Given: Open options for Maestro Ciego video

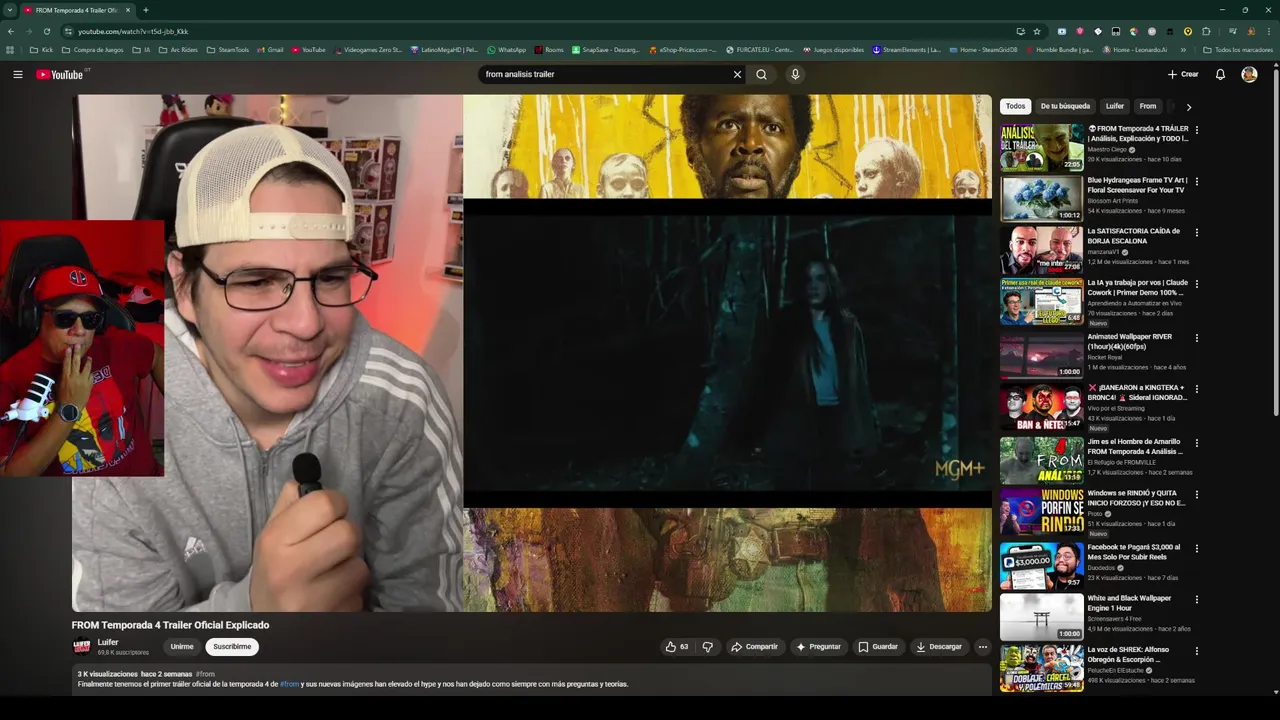Looking at the screenshot, I should click(1196, 130).
